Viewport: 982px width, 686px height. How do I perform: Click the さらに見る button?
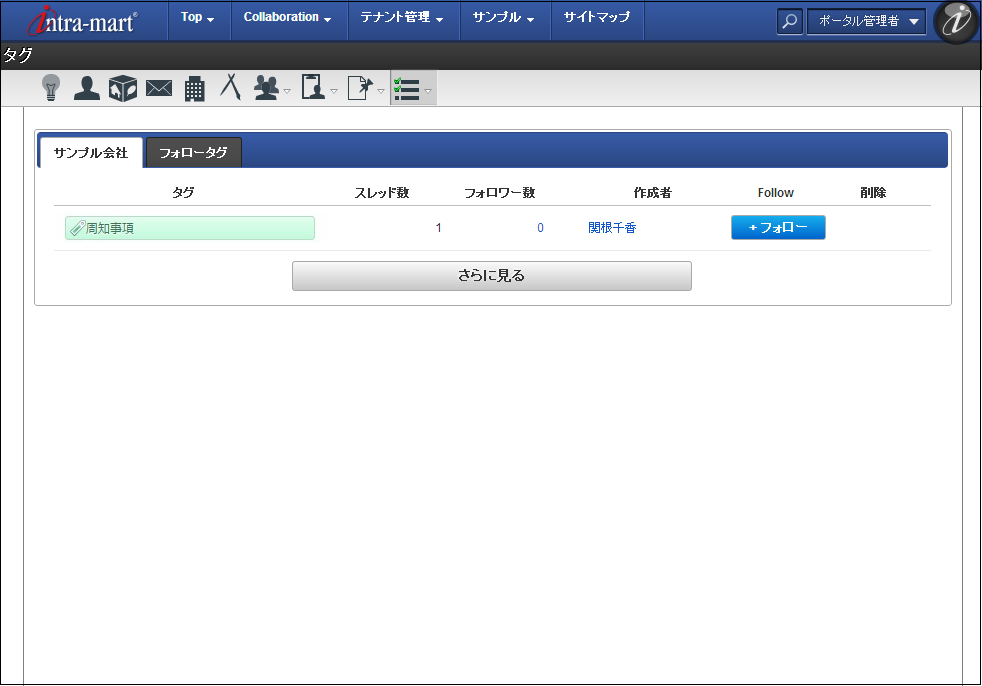[x=491, y=276]
